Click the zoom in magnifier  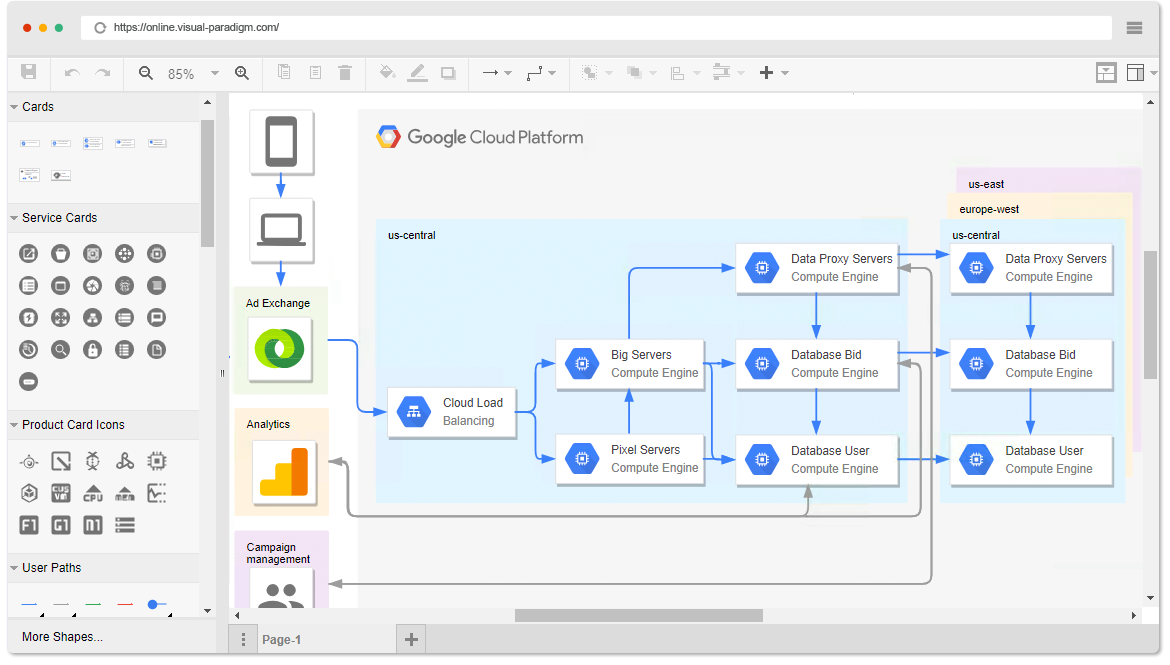[242, 73]
